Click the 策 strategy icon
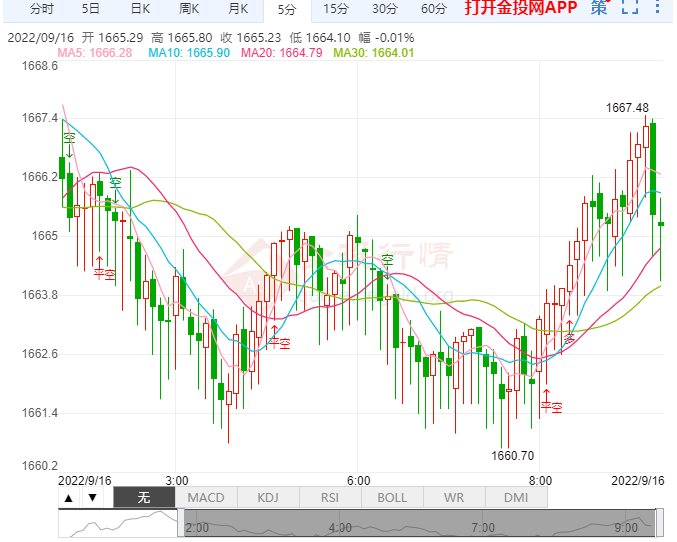Screen dimensions: 677x542 pyautogui.click(x=599, y=9)
